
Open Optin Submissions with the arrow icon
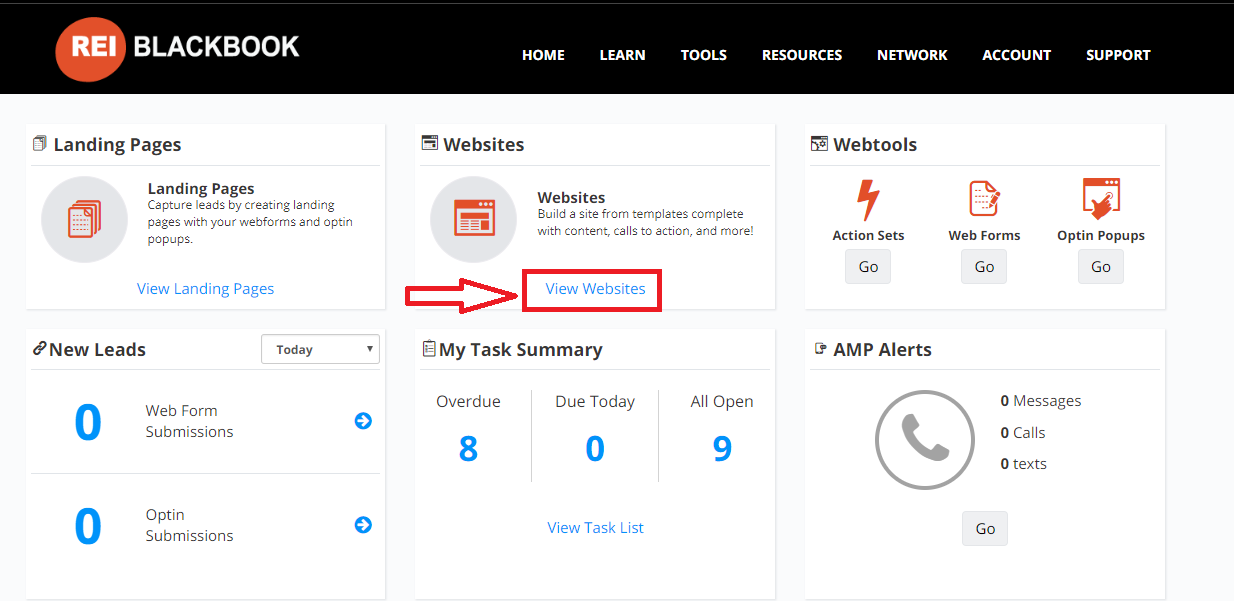click(363, 525)
